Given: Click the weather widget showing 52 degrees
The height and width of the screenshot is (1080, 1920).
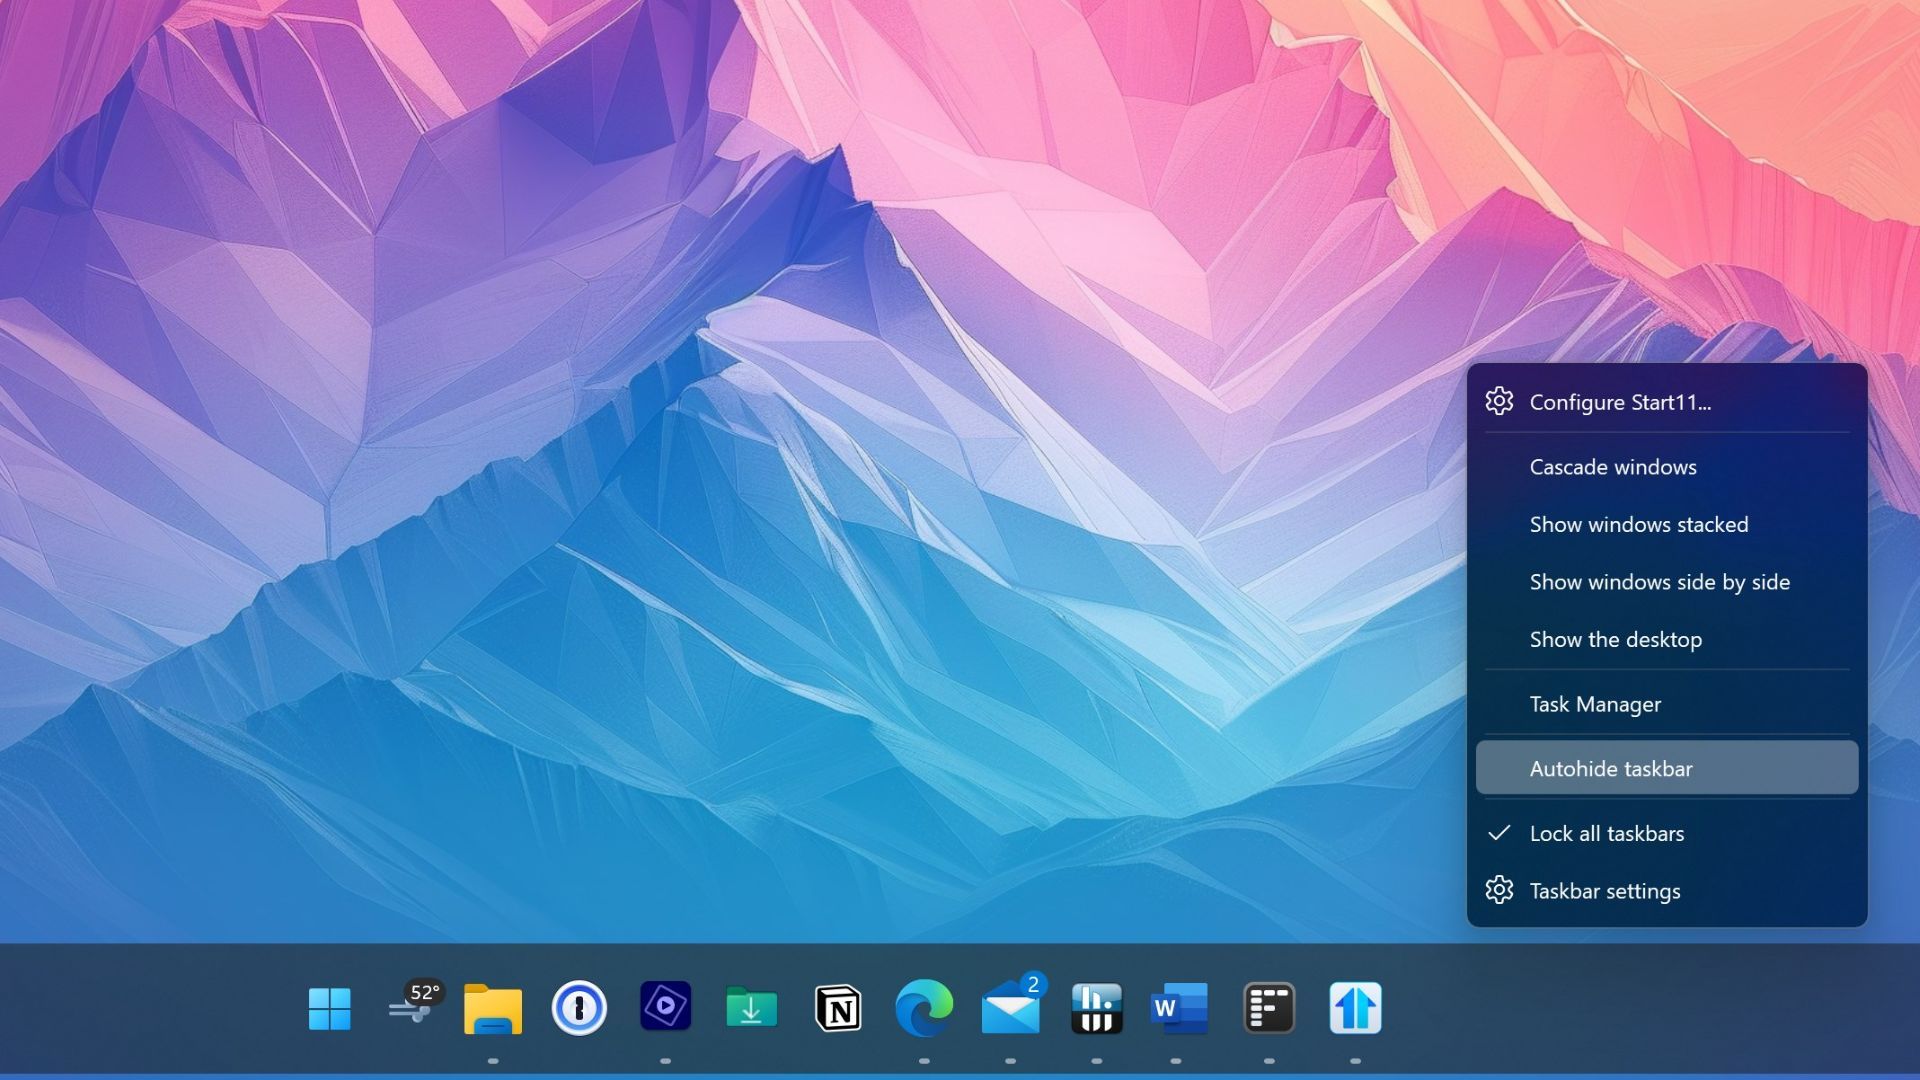Looking at the screenshot, I should coord(413,1008).
